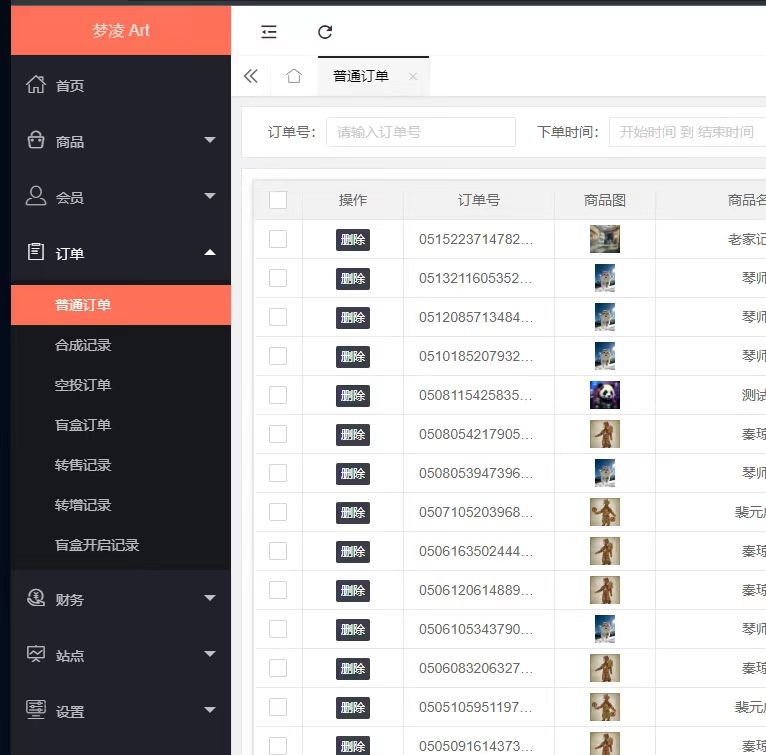Open 首页 in the sidebar
This screenshot has width=766, height=755.
(70, 86)
